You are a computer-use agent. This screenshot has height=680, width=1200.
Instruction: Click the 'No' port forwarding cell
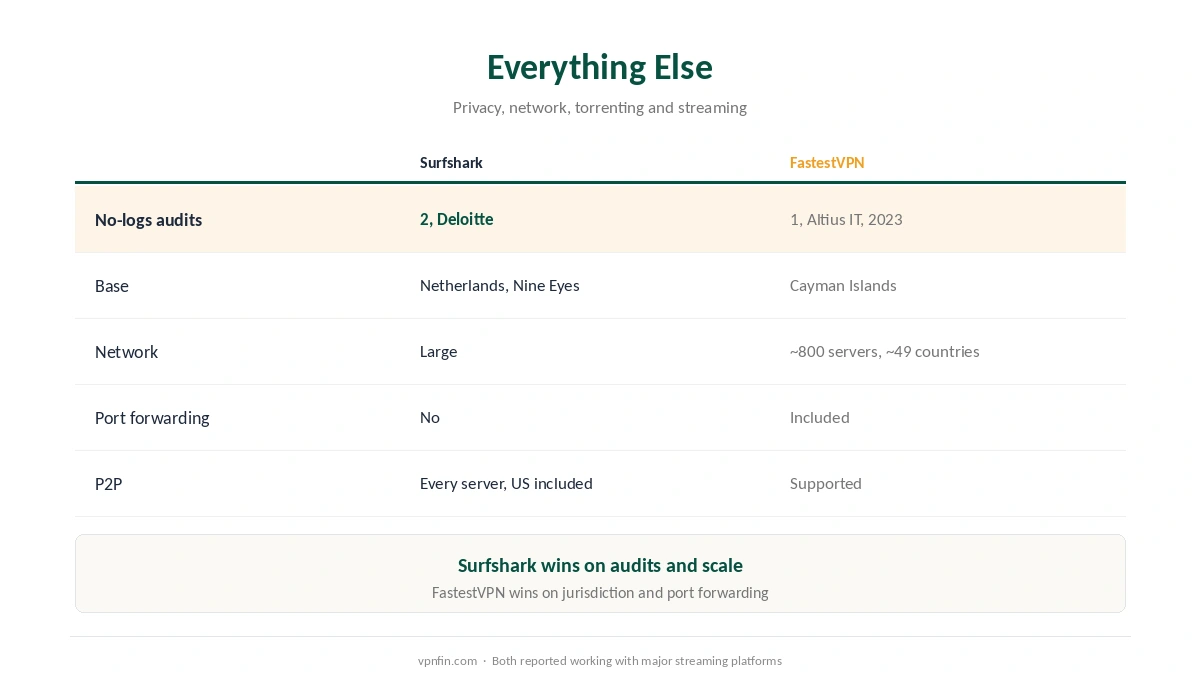click(x=429, y=417)
